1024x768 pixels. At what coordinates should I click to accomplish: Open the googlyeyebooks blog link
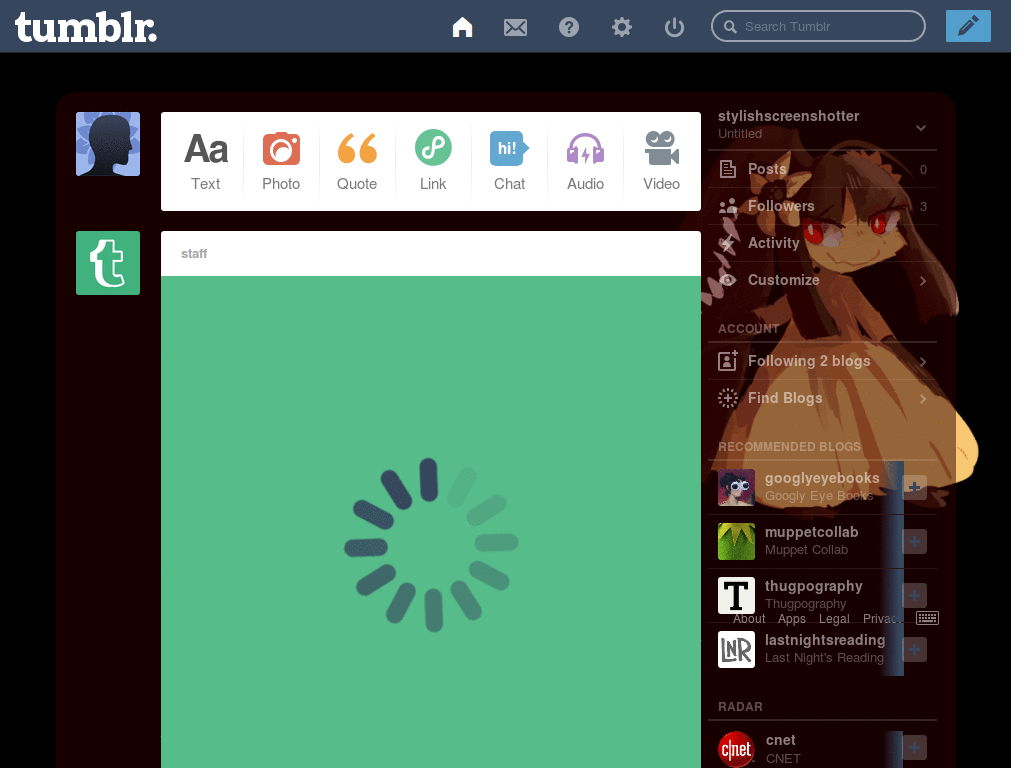click(x=822, y=478)
